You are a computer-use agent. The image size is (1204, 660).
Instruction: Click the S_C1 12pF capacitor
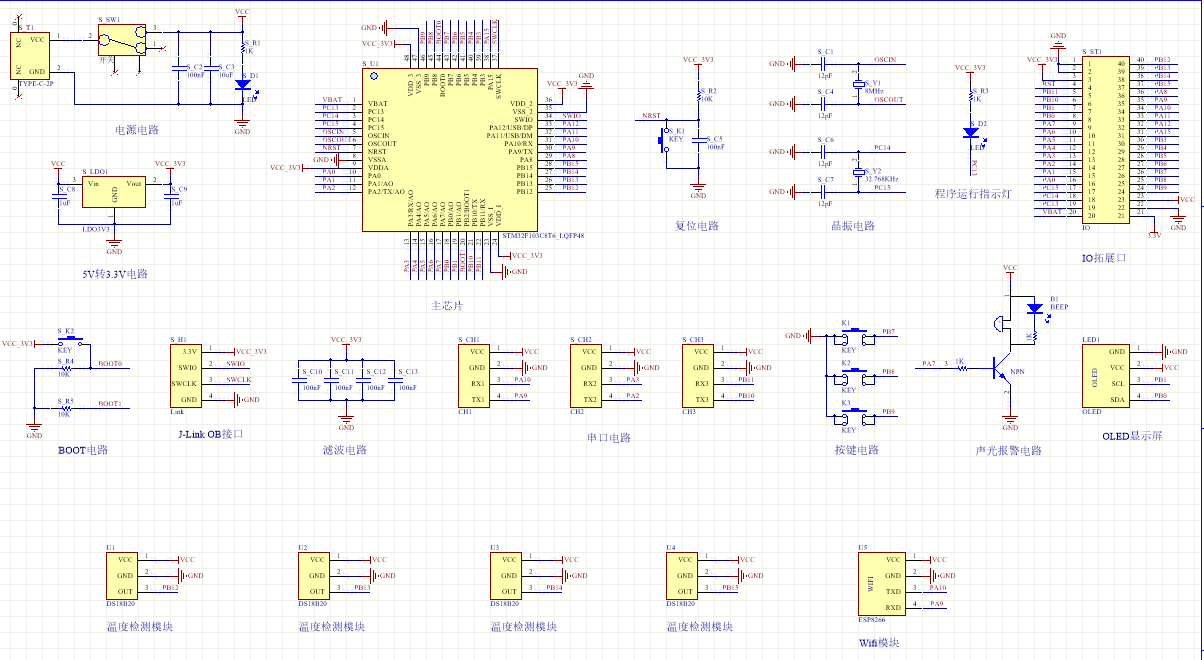coord(825,65)
